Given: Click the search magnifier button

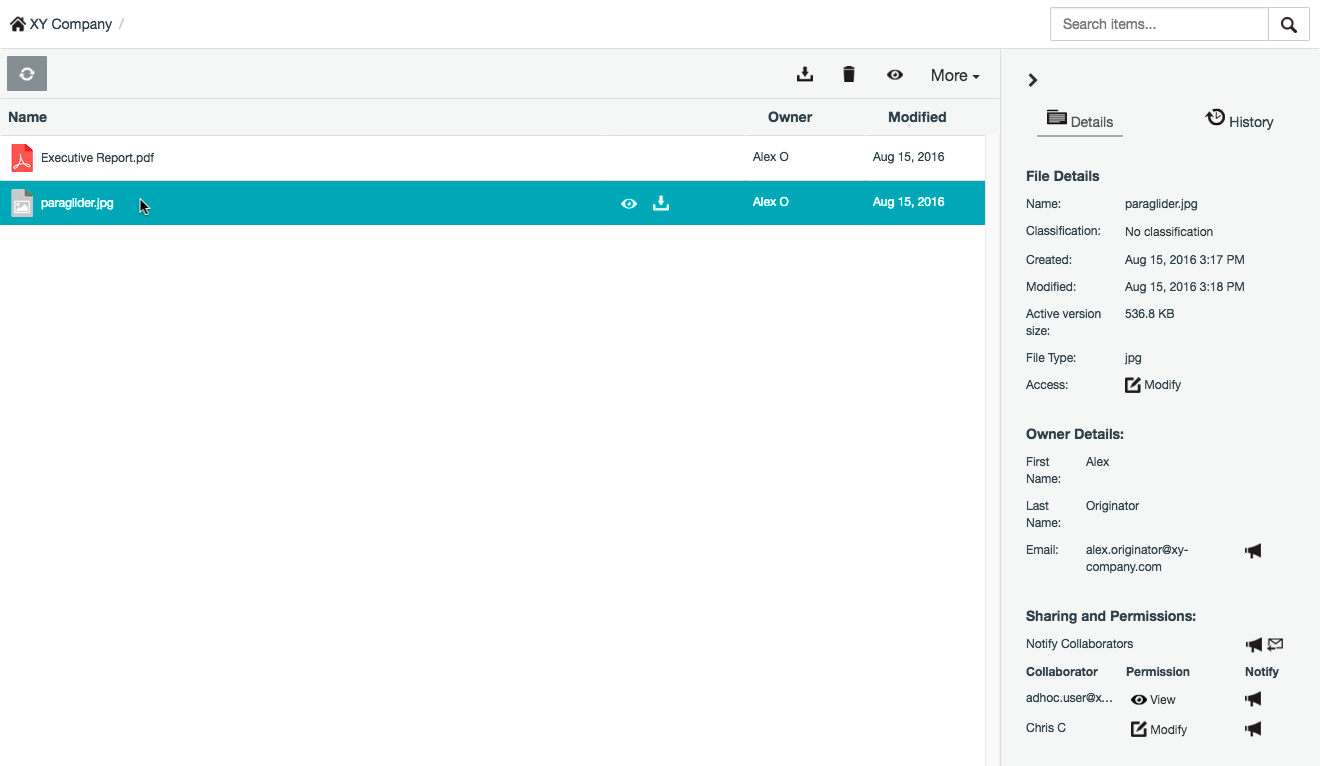Looking at the screenshot, I should (x=1288, y=25).
